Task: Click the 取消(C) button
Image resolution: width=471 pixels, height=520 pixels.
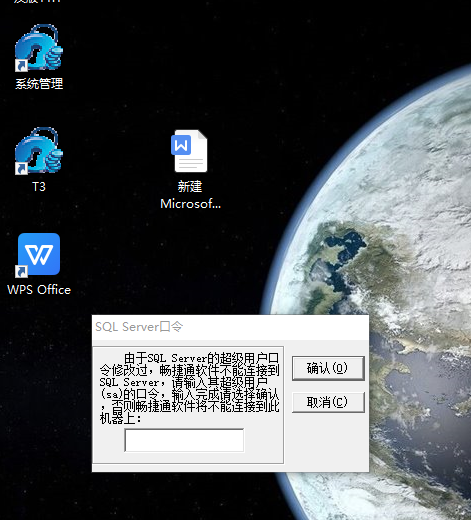Action: pyautogui.click(x=328, y=402)
